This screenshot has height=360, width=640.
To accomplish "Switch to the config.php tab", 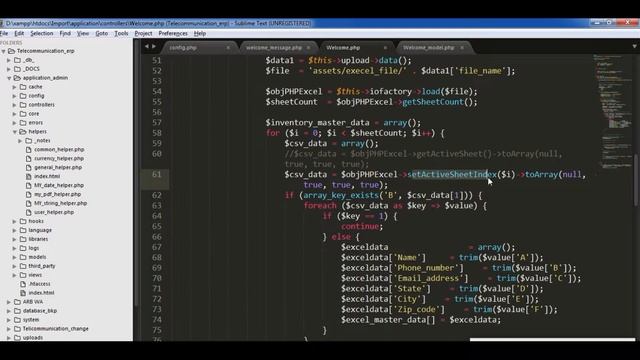I will pyautogui.click(x=183, y=48).
